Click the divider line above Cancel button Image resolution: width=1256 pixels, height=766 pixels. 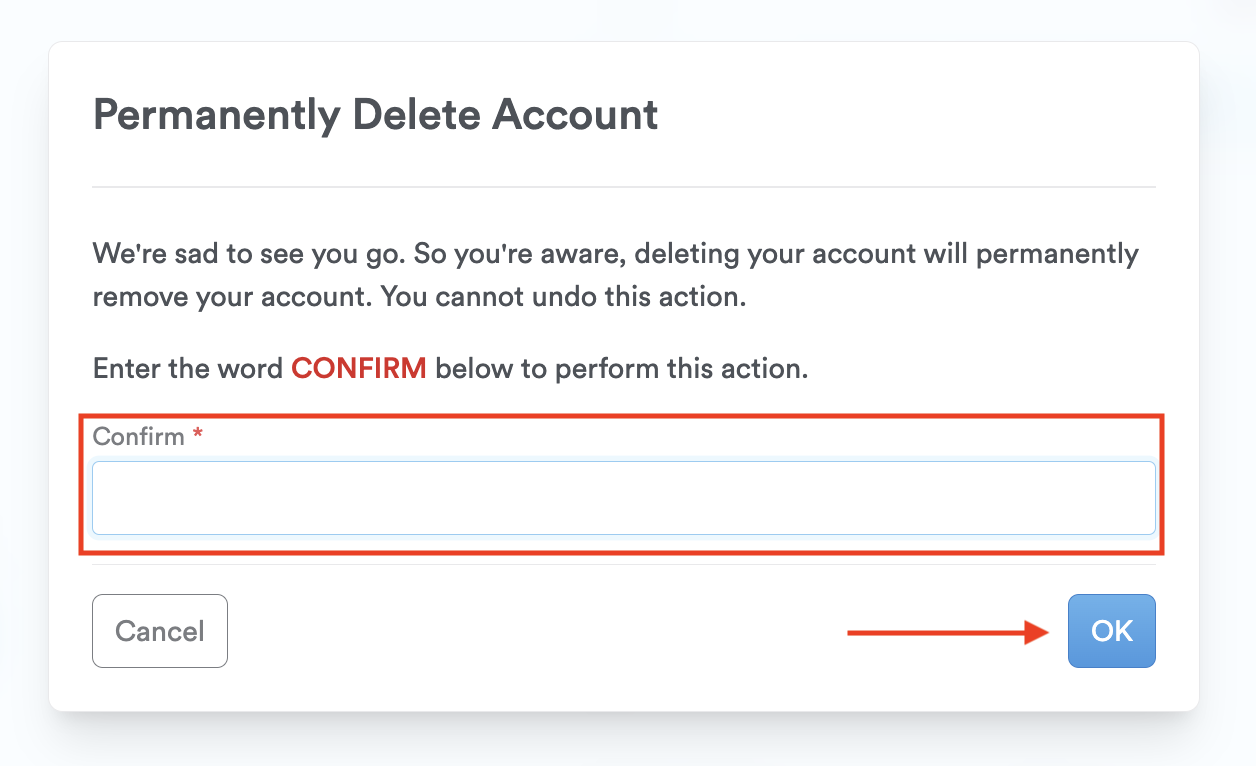pos(623,565)
